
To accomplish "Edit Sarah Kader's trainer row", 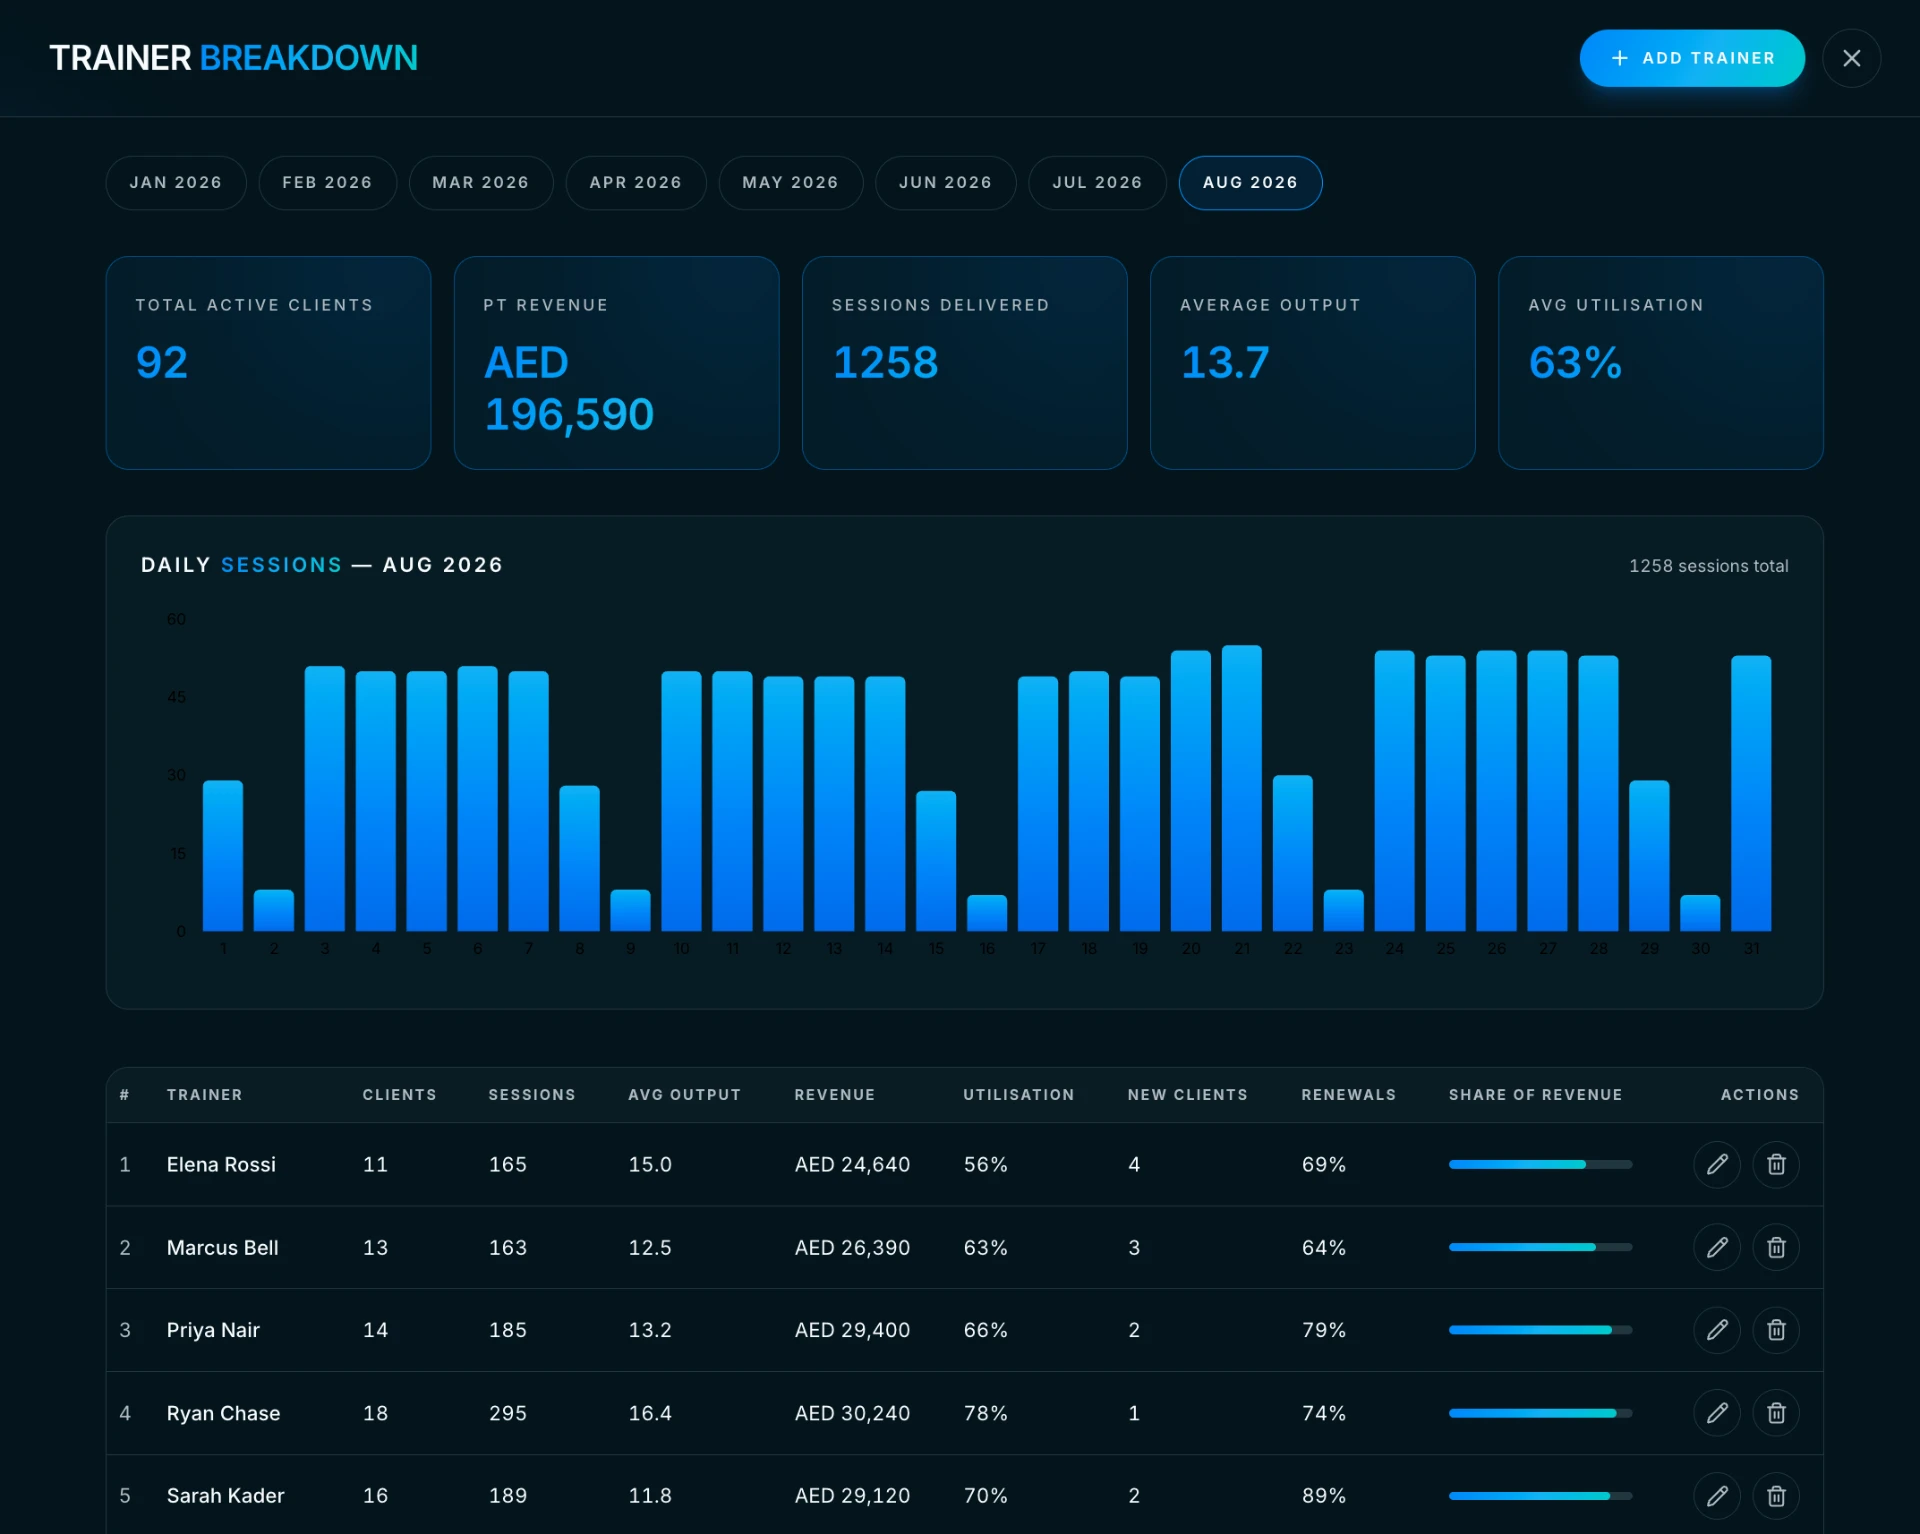I will [x=1717, y=1496].
